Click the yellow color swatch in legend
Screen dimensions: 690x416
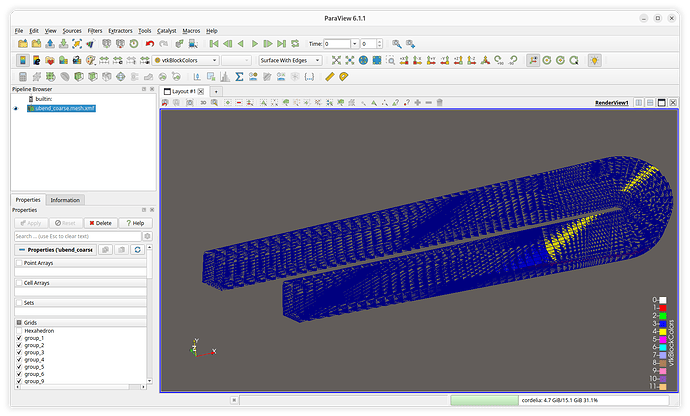point(663,331)
